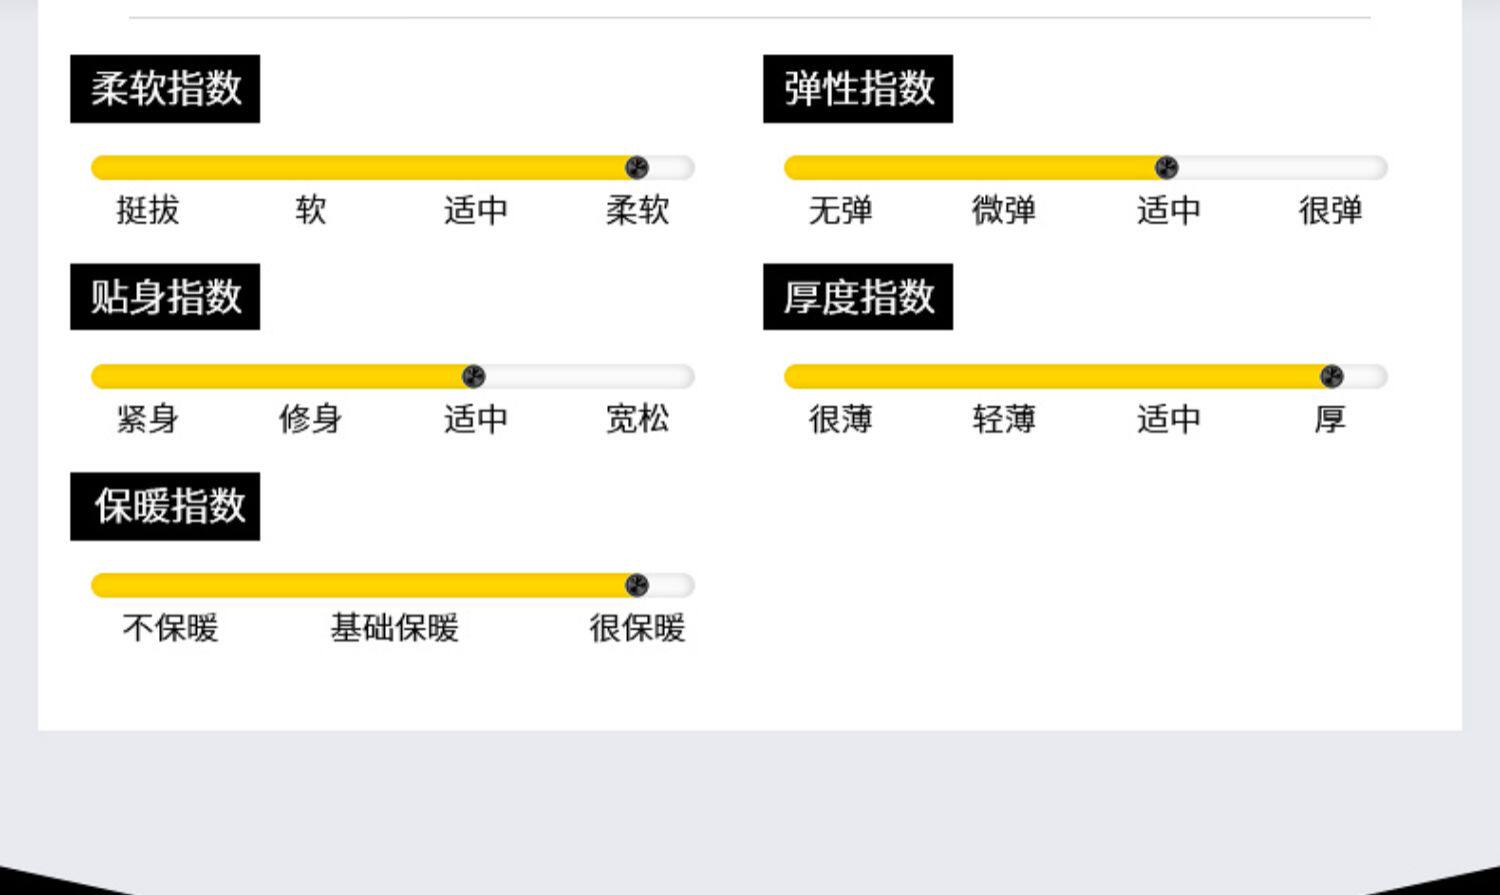
Task: Click the 保暖指数 slider knob
Action: 636,586
